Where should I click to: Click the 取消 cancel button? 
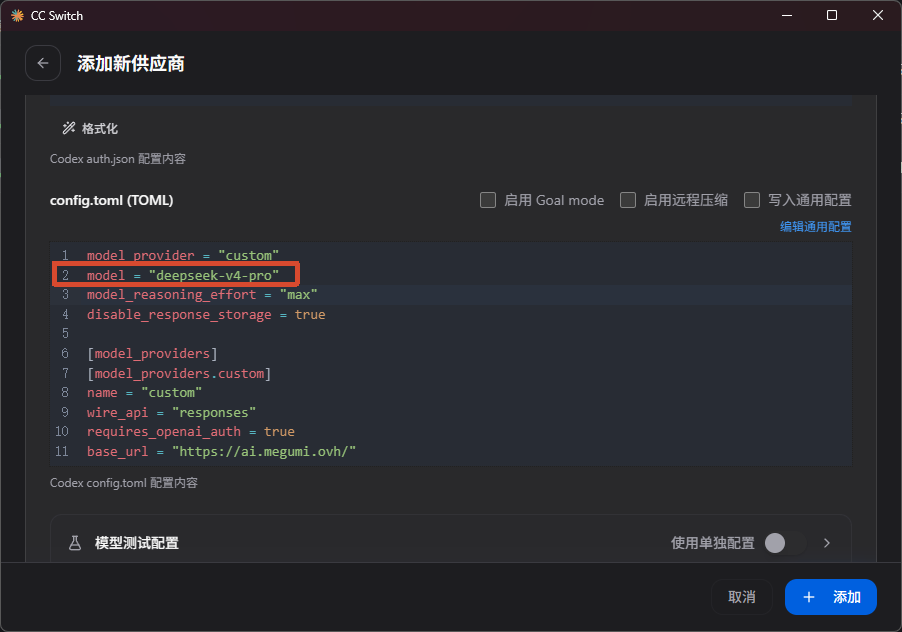tap(742, 597)
